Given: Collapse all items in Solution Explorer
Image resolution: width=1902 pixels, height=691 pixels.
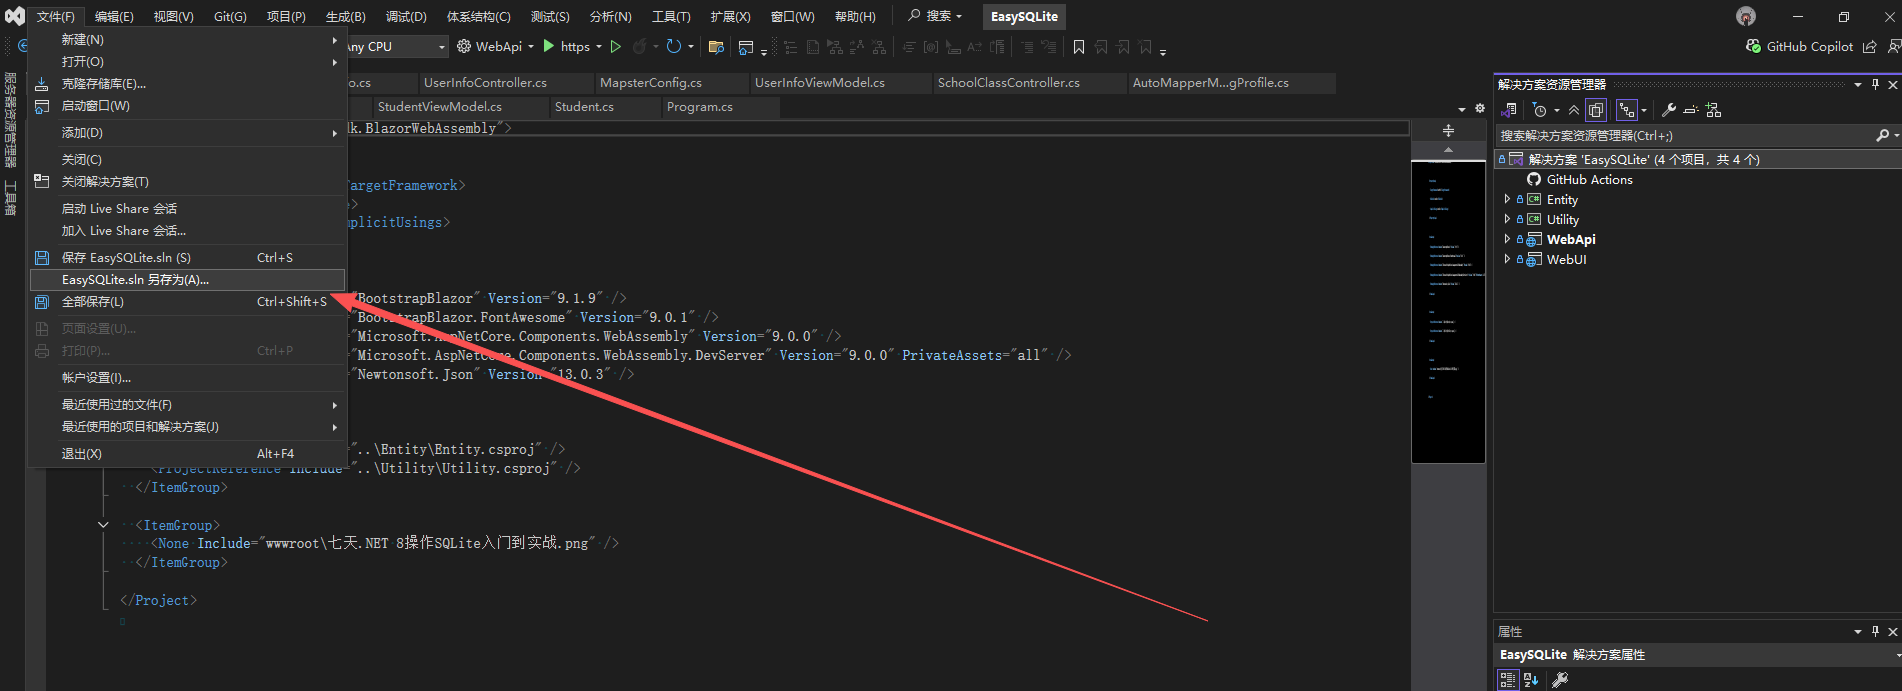Looking at the screenshot, I should (1574, 110).
